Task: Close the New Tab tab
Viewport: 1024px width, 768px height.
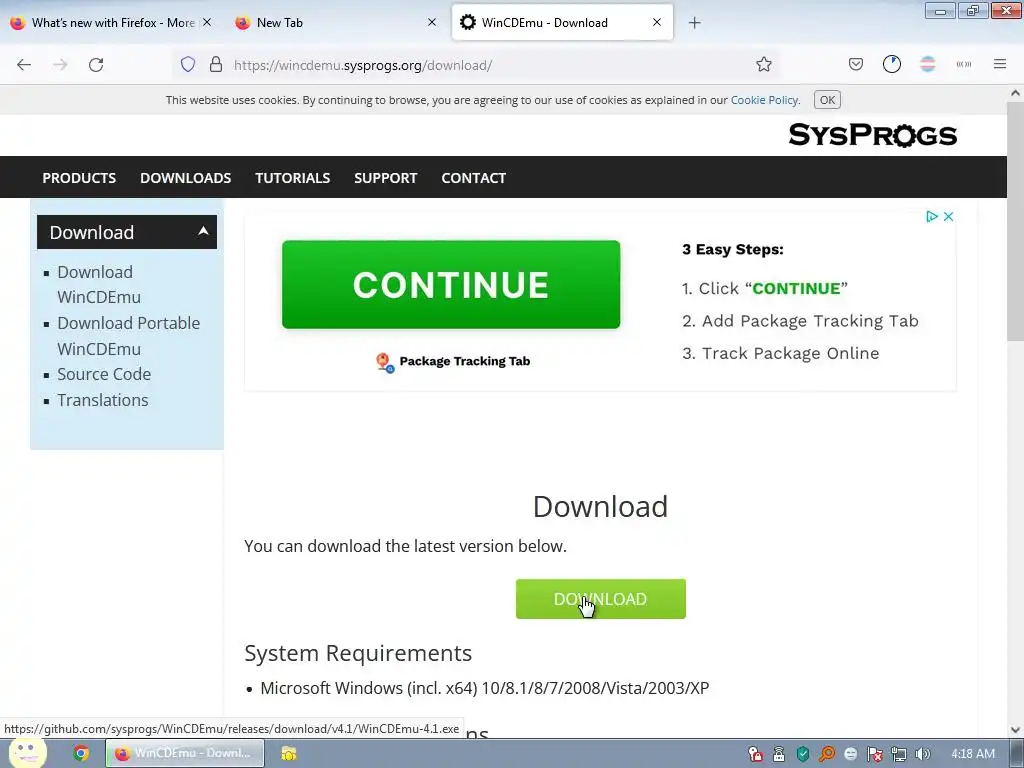Action: pos(432,22)
